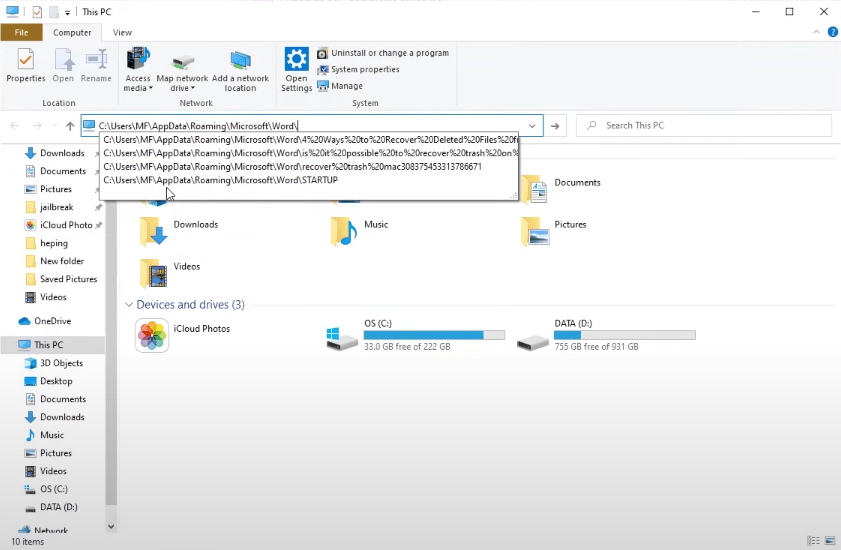The width and height of the screenshot is (841, 550).
Task: Open Customize Quick Access Toolbar dropdown
Action: (68, 12)
